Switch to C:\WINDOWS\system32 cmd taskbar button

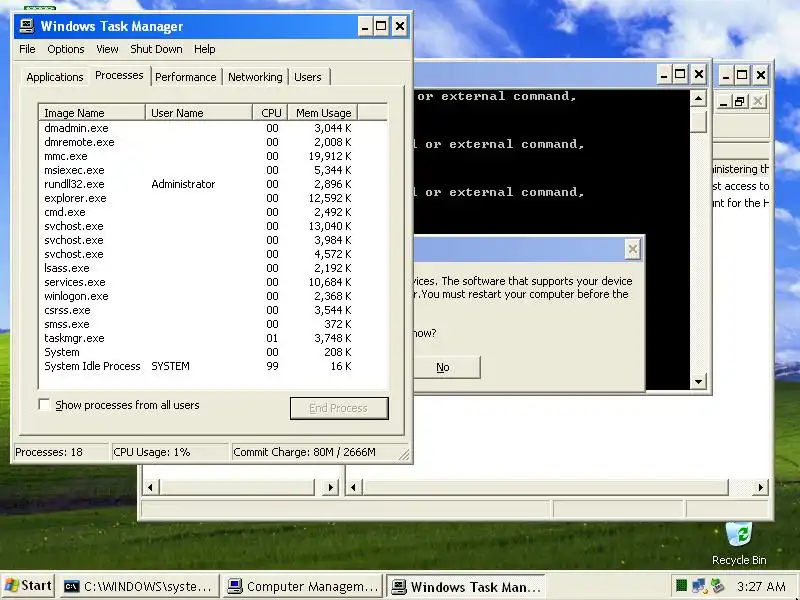pos(139,586)
